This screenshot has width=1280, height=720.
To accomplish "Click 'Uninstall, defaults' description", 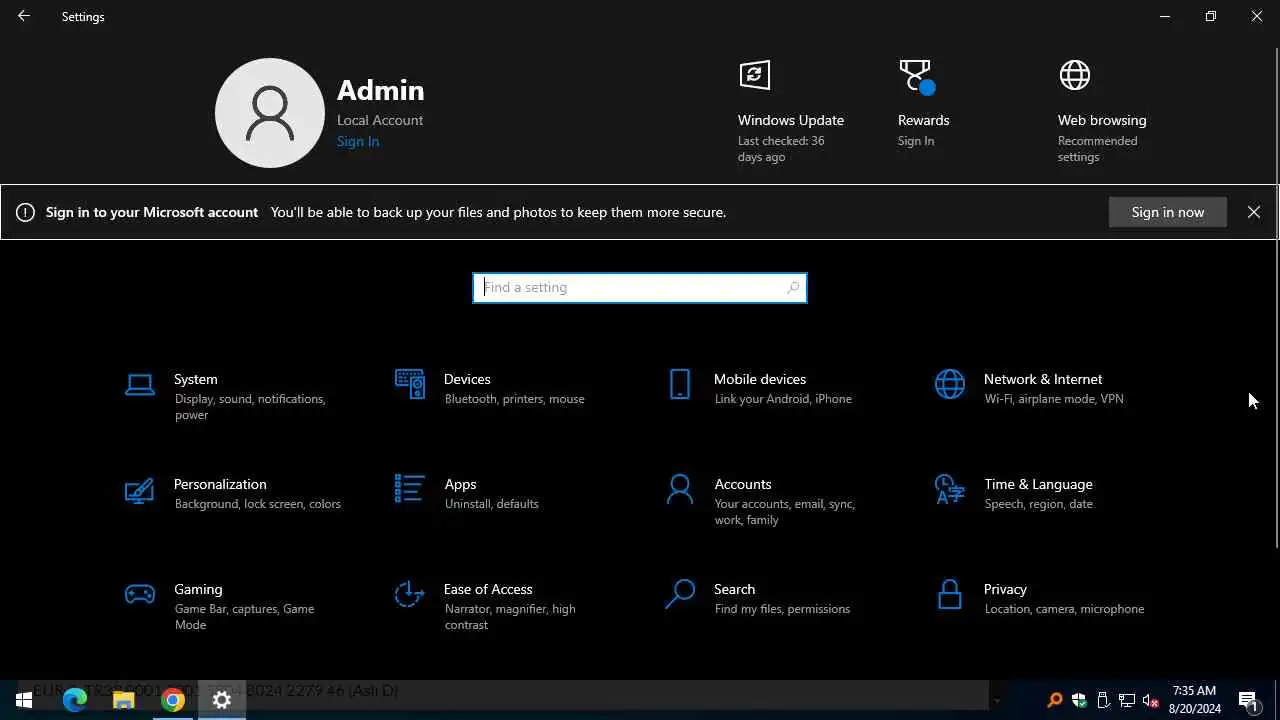I will point(491,504).
